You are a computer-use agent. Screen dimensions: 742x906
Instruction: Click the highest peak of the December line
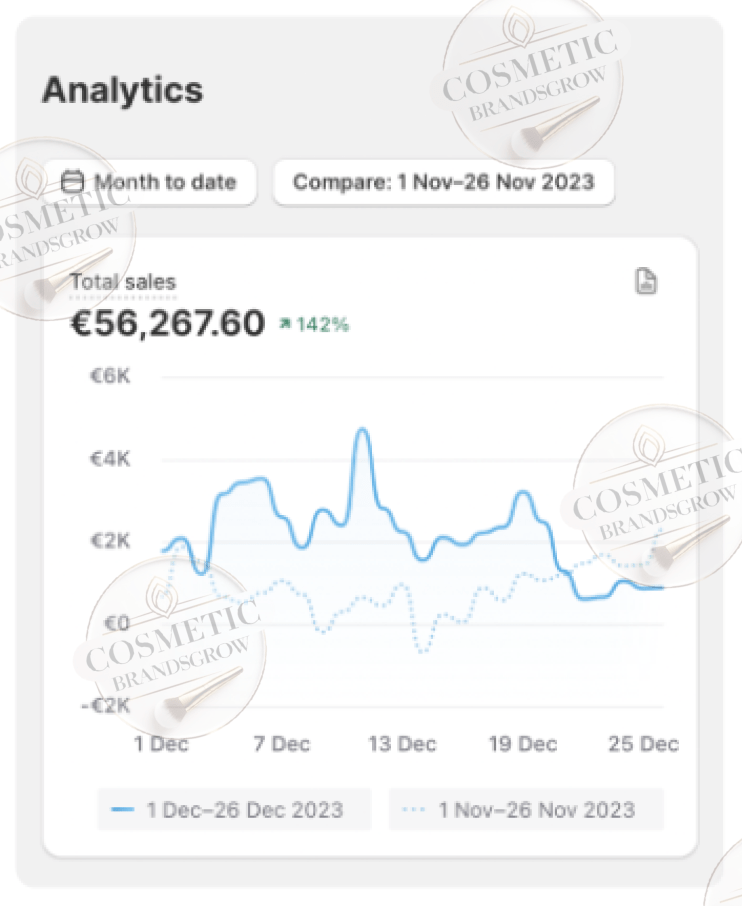362,431
